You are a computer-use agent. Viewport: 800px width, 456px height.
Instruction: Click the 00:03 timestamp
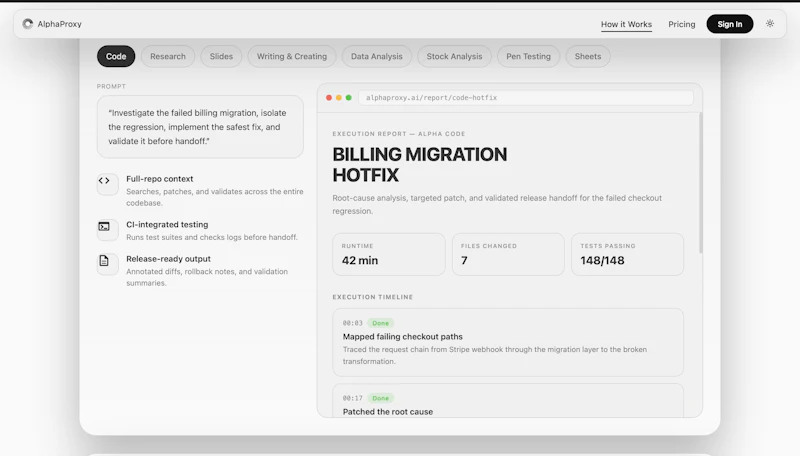(353, 323)
